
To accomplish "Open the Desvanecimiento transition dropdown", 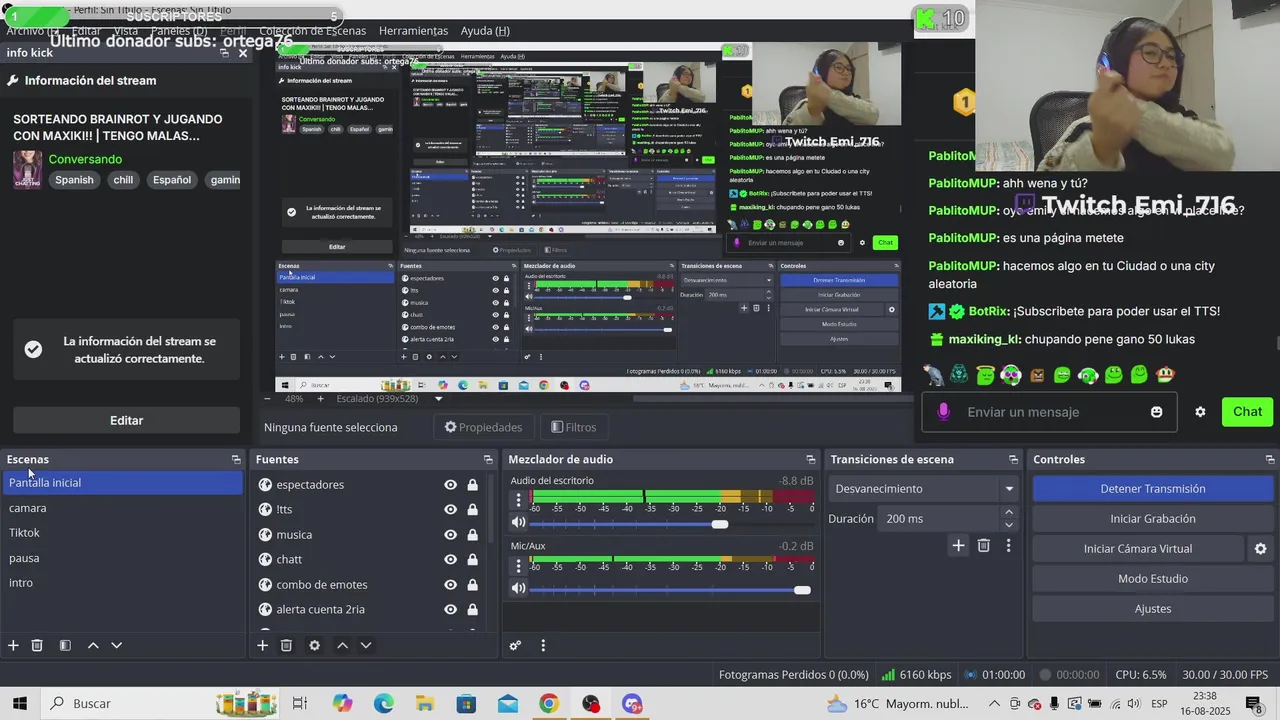I will (x=923, y=489).
